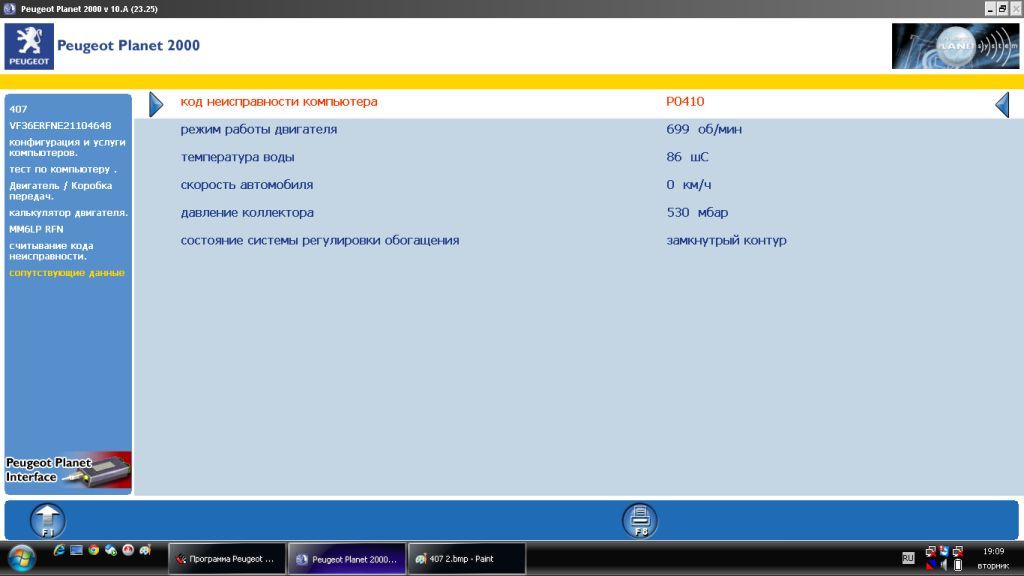Go to 'Двигатель / Коробка передач' step
Viewport: 1024px width, 576px height.
pos(61,191)
